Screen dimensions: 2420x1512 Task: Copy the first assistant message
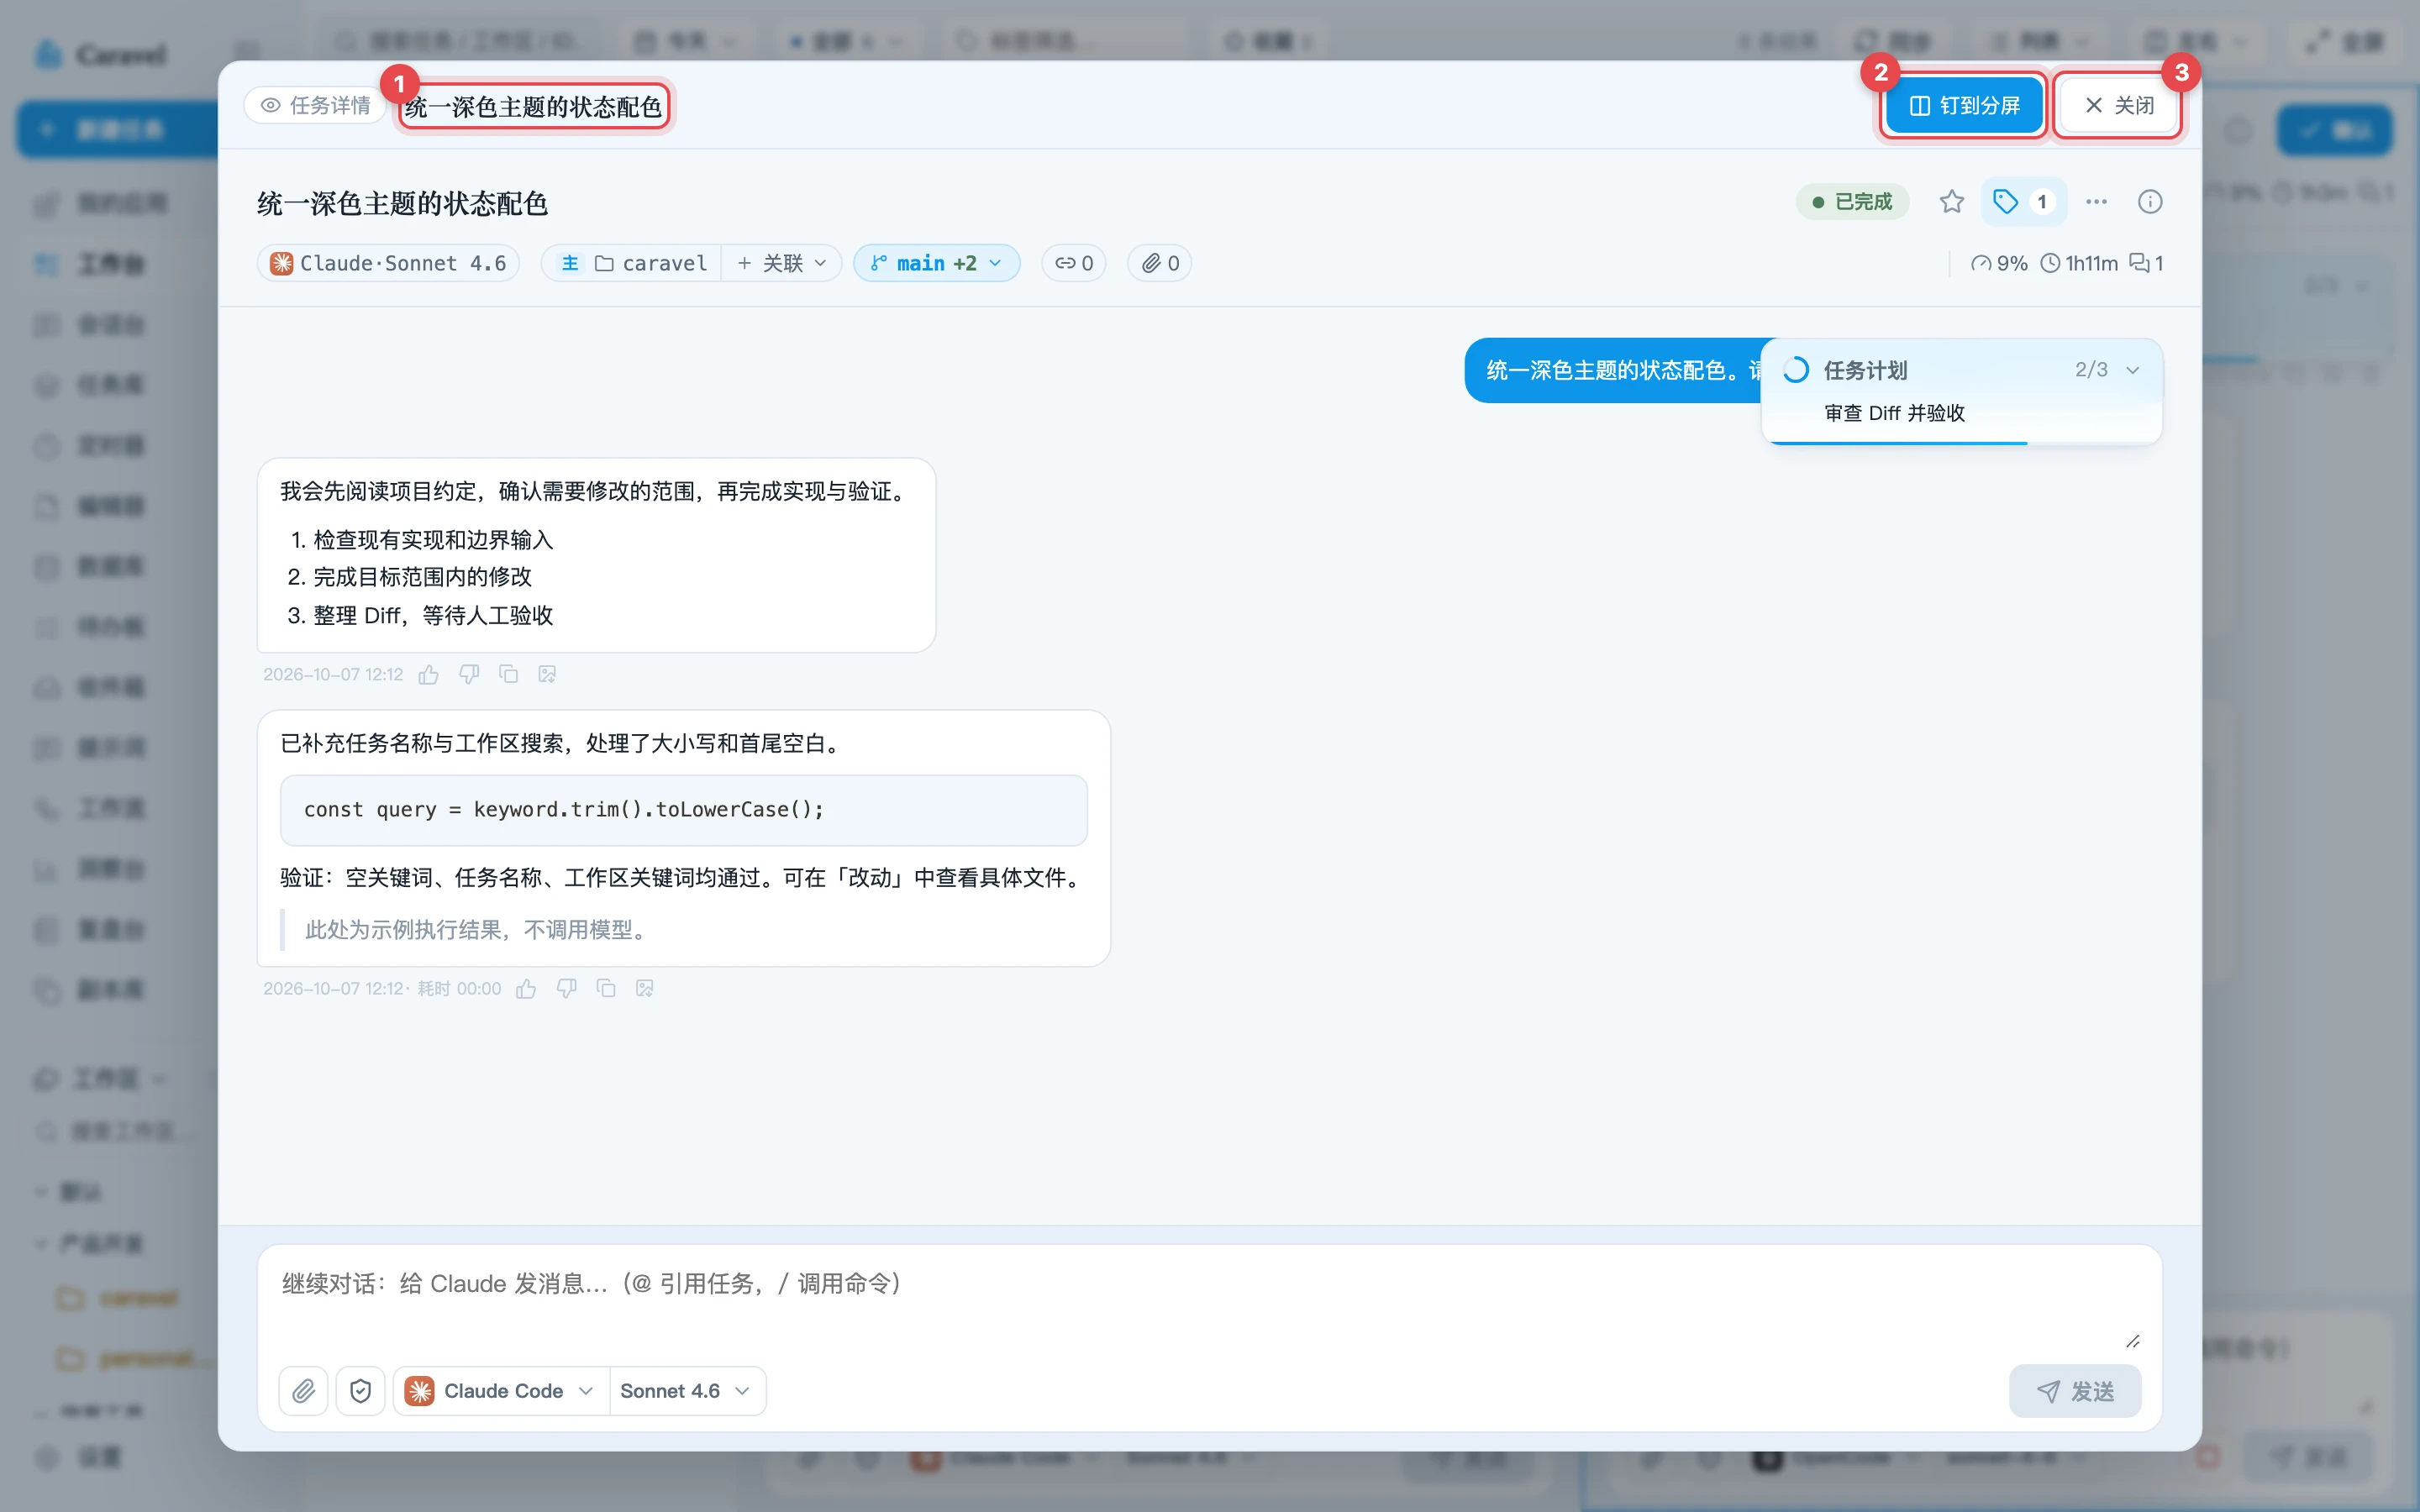(x=508, y=675)
